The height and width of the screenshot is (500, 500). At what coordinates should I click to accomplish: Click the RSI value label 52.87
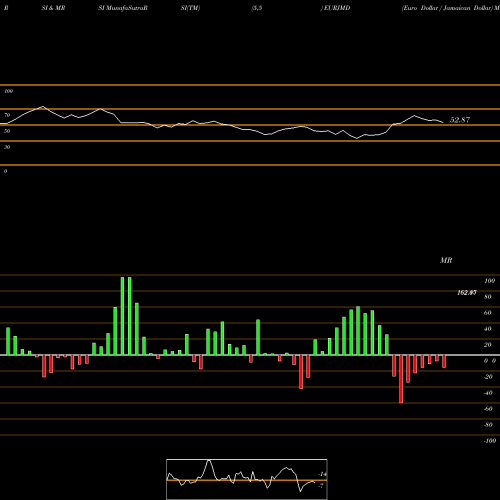tap(460, 120)
